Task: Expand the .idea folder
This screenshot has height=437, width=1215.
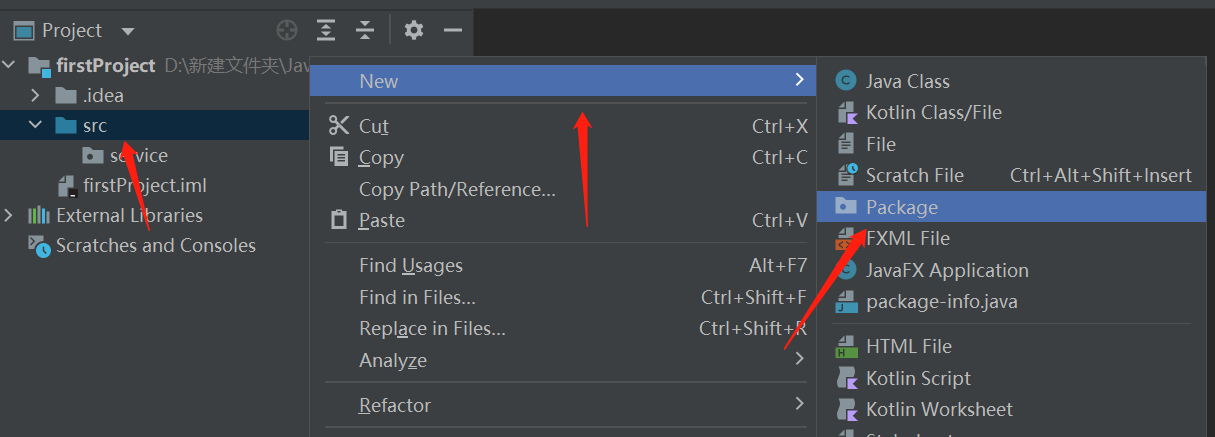Action: tap(36, 96)
